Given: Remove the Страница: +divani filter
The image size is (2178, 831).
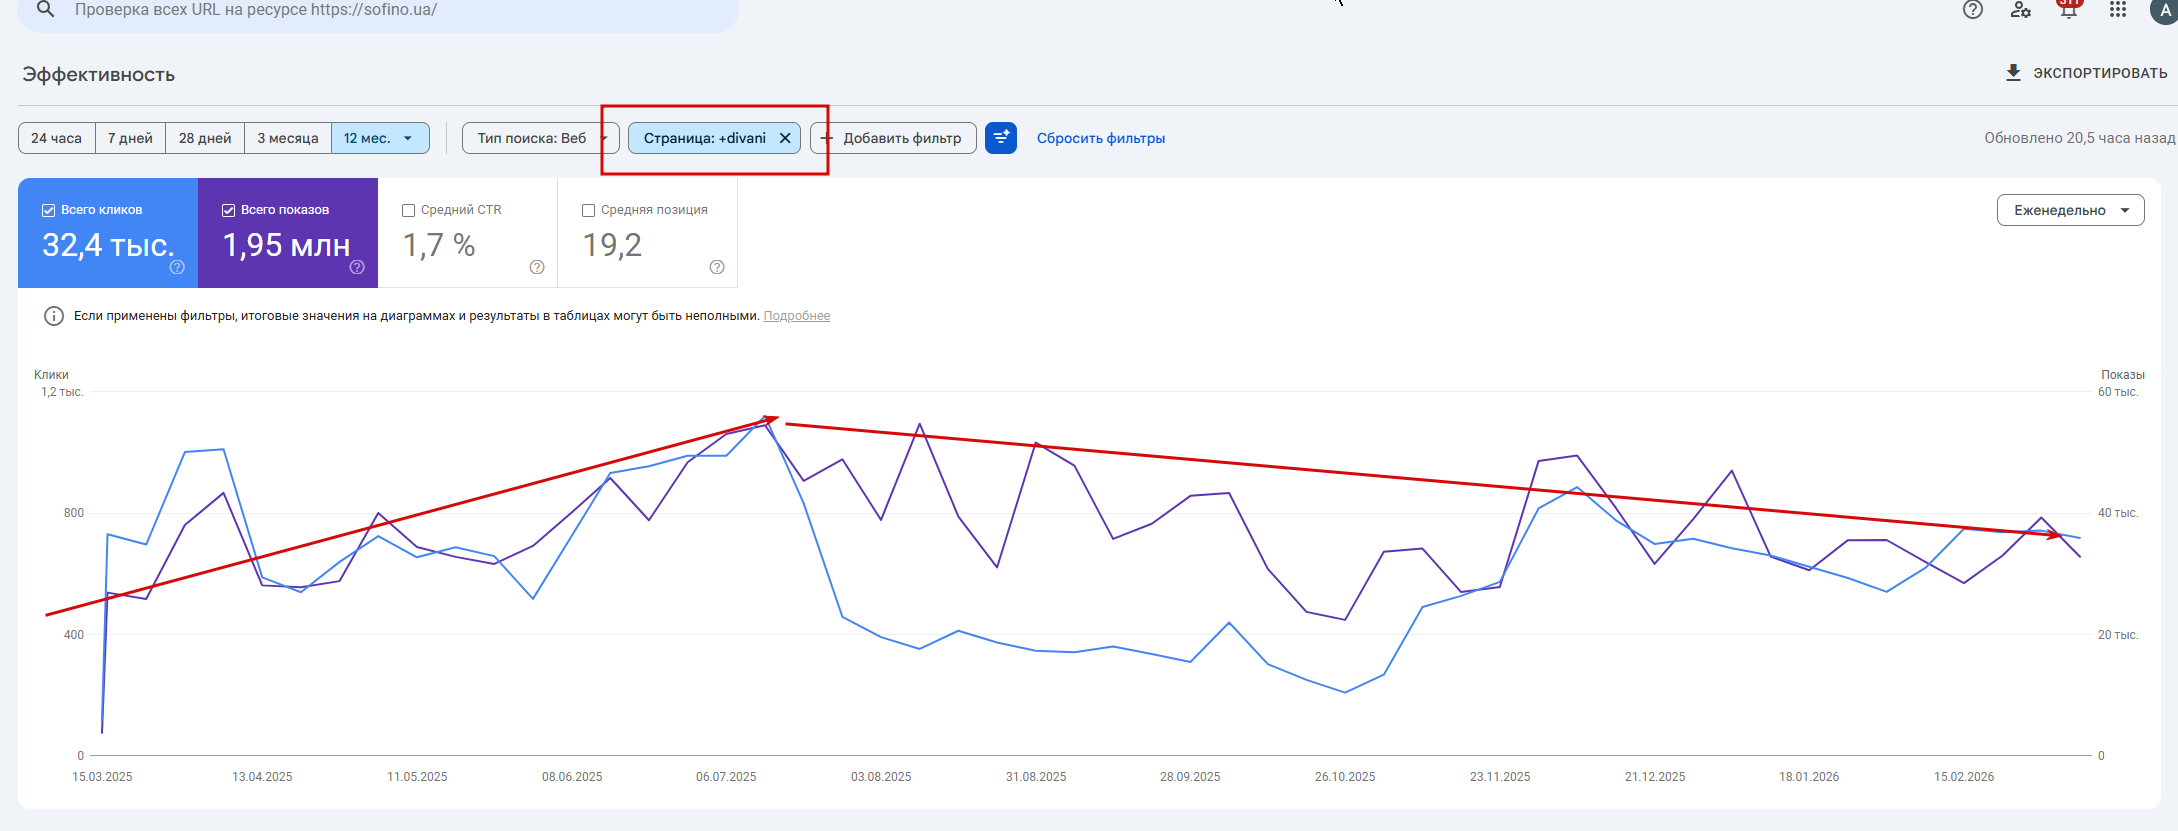Looking at the screenshot, I should pos(785,138).
